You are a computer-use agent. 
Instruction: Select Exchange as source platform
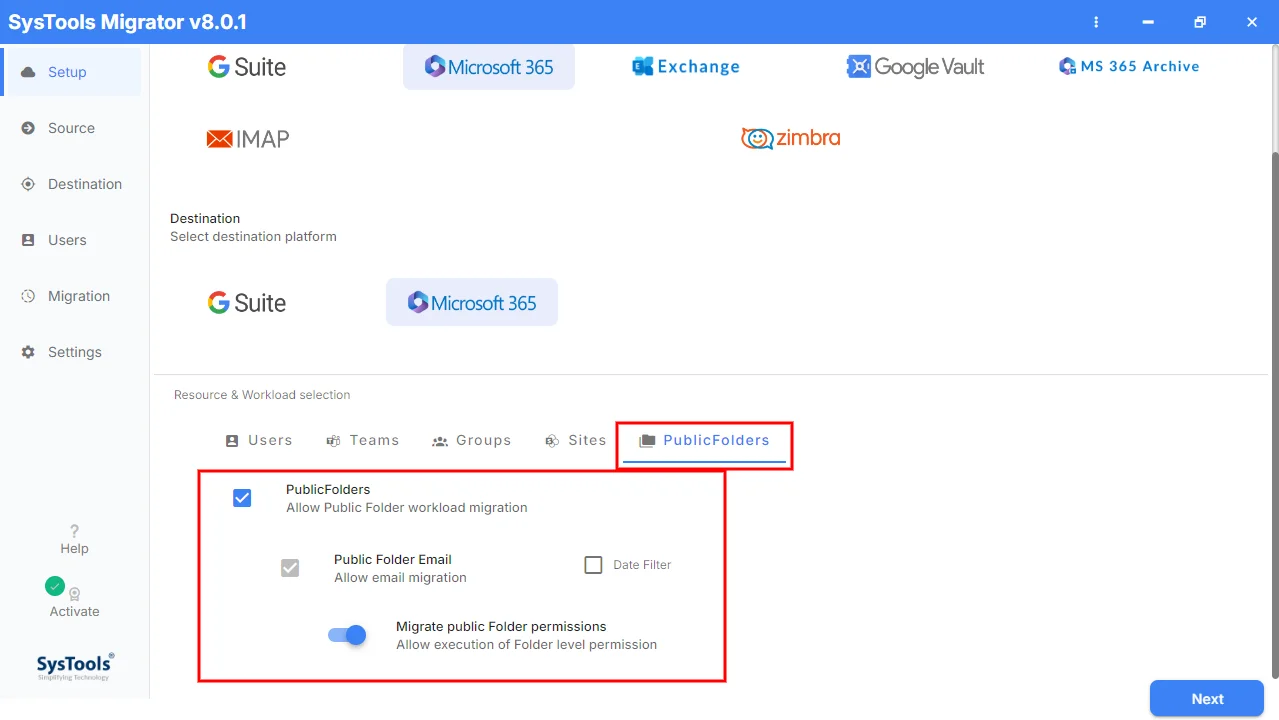point(686,67)
